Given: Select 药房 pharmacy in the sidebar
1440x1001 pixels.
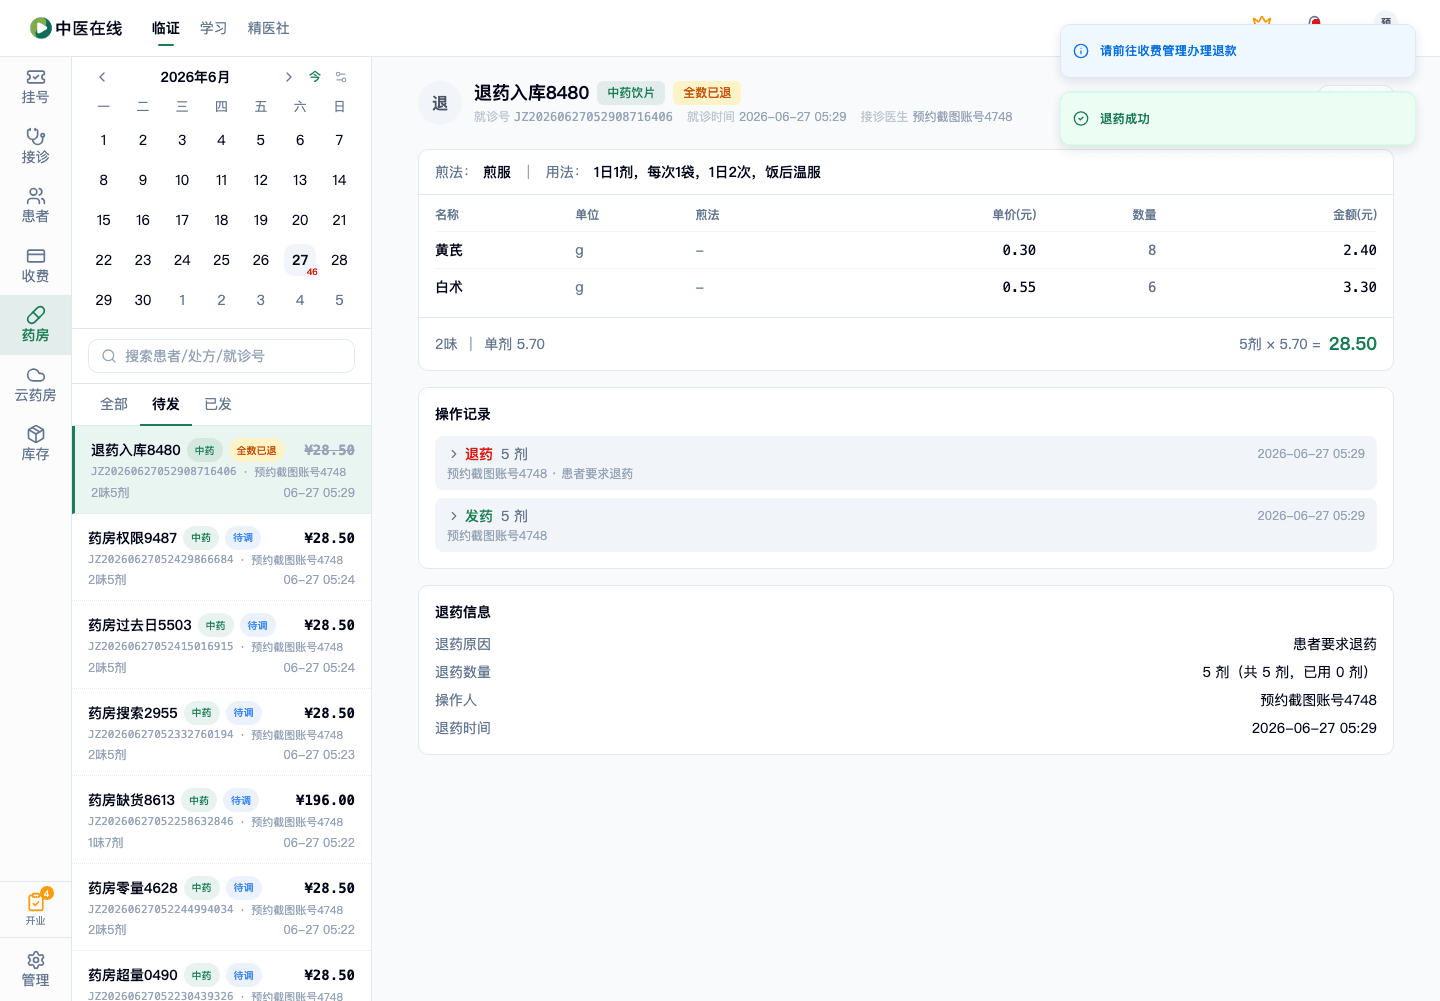Looking at the screenshot, I should pos(35,325).
